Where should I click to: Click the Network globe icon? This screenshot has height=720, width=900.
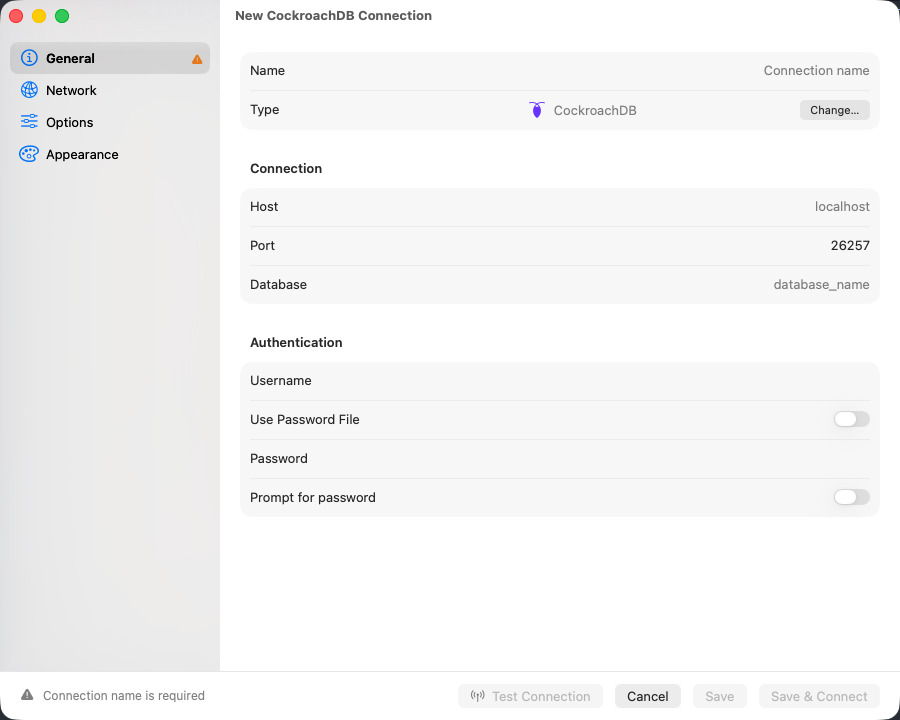point(29,90)
